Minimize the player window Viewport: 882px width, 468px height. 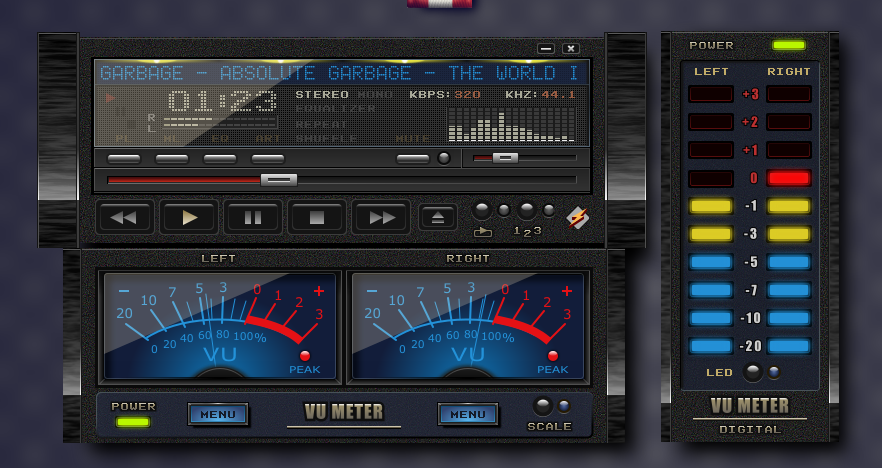point(545,48)
